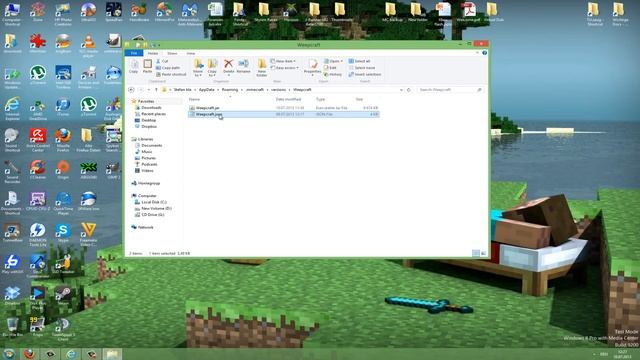Click Invert selection in the ribbon
This screenshot has width=640, height=360.
coord(364,74)
